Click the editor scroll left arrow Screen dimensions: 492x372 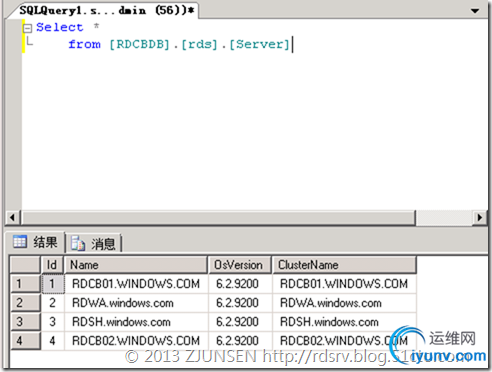coord(12,218)
